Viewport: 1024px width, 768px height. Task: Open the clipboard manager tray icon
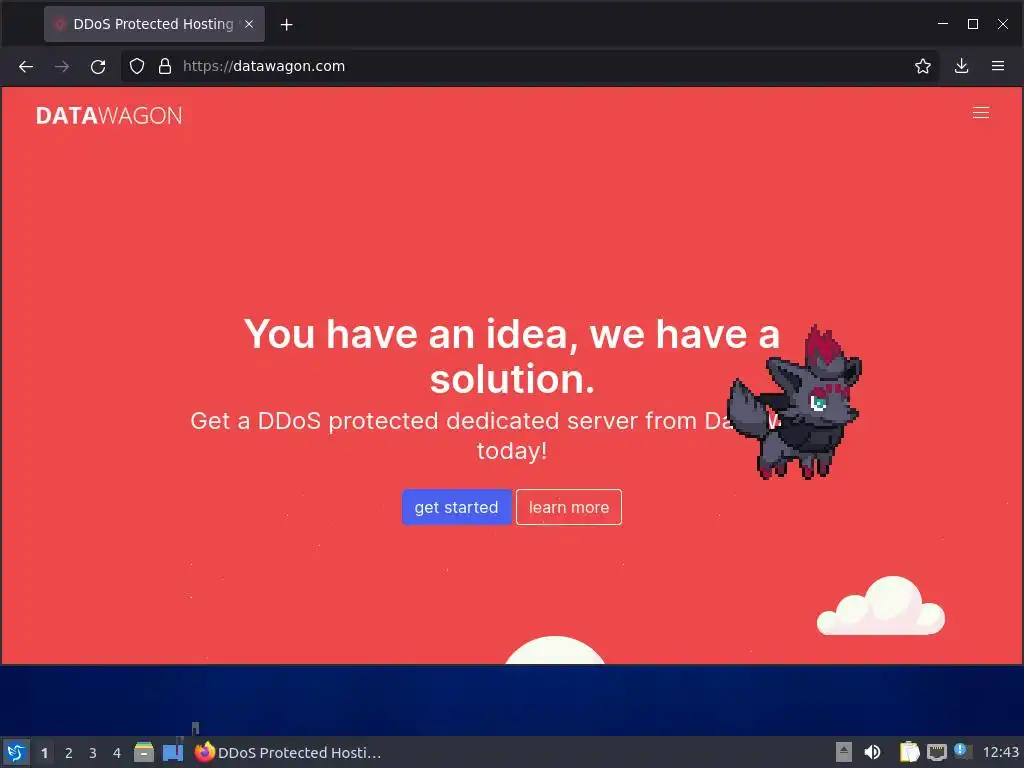click(x=909, y=752)
